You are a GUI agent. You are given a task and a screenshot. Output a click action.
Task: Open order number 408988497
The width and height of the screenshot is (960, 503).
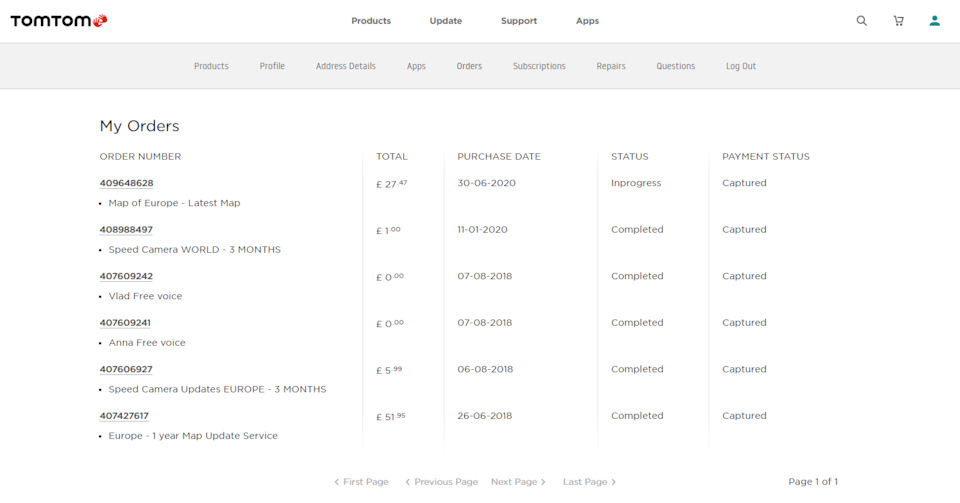coord(126,229)
